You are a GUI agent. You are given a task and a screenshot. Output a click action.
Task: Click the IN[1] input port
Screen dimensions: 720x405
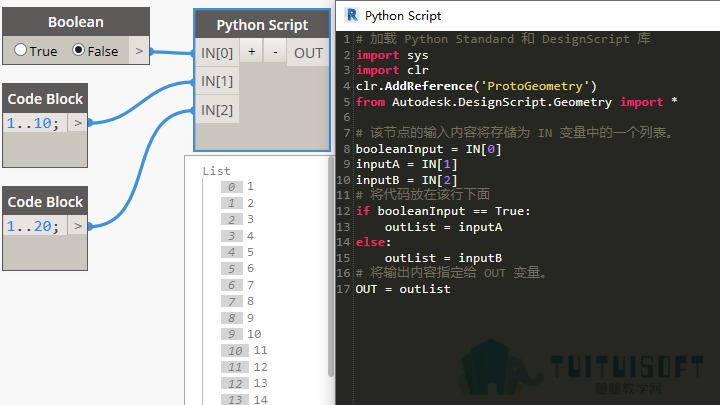tap(217, 81)
